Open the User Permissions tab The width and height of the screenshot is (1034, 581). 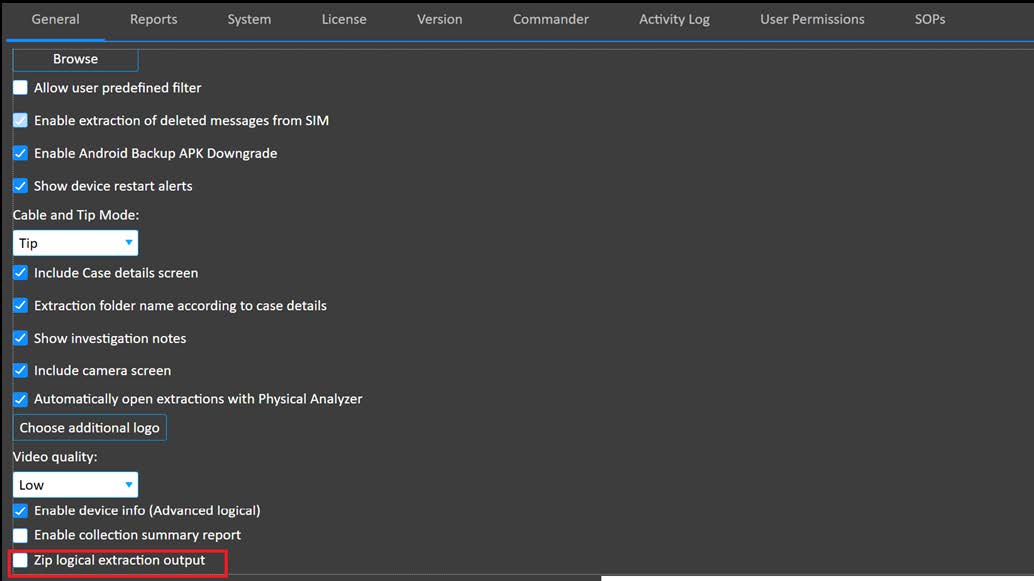[x=812, y=19]
